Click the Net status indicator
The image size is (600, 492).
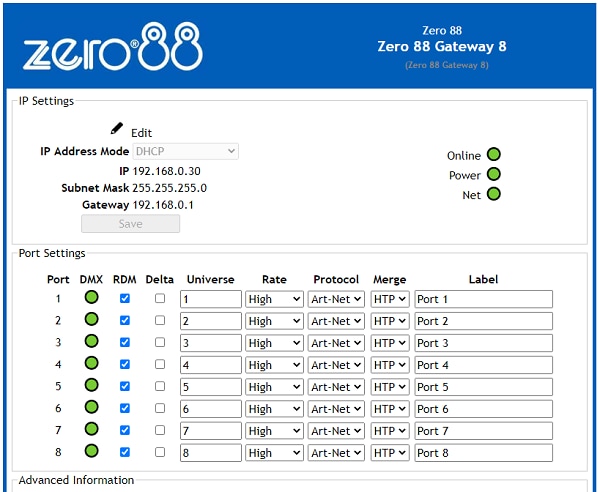pos(494,194)
